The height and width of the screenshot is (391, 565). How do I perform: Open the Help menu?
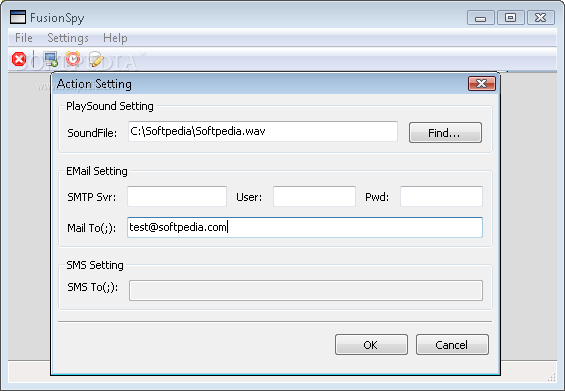click(x=115, y=38)
